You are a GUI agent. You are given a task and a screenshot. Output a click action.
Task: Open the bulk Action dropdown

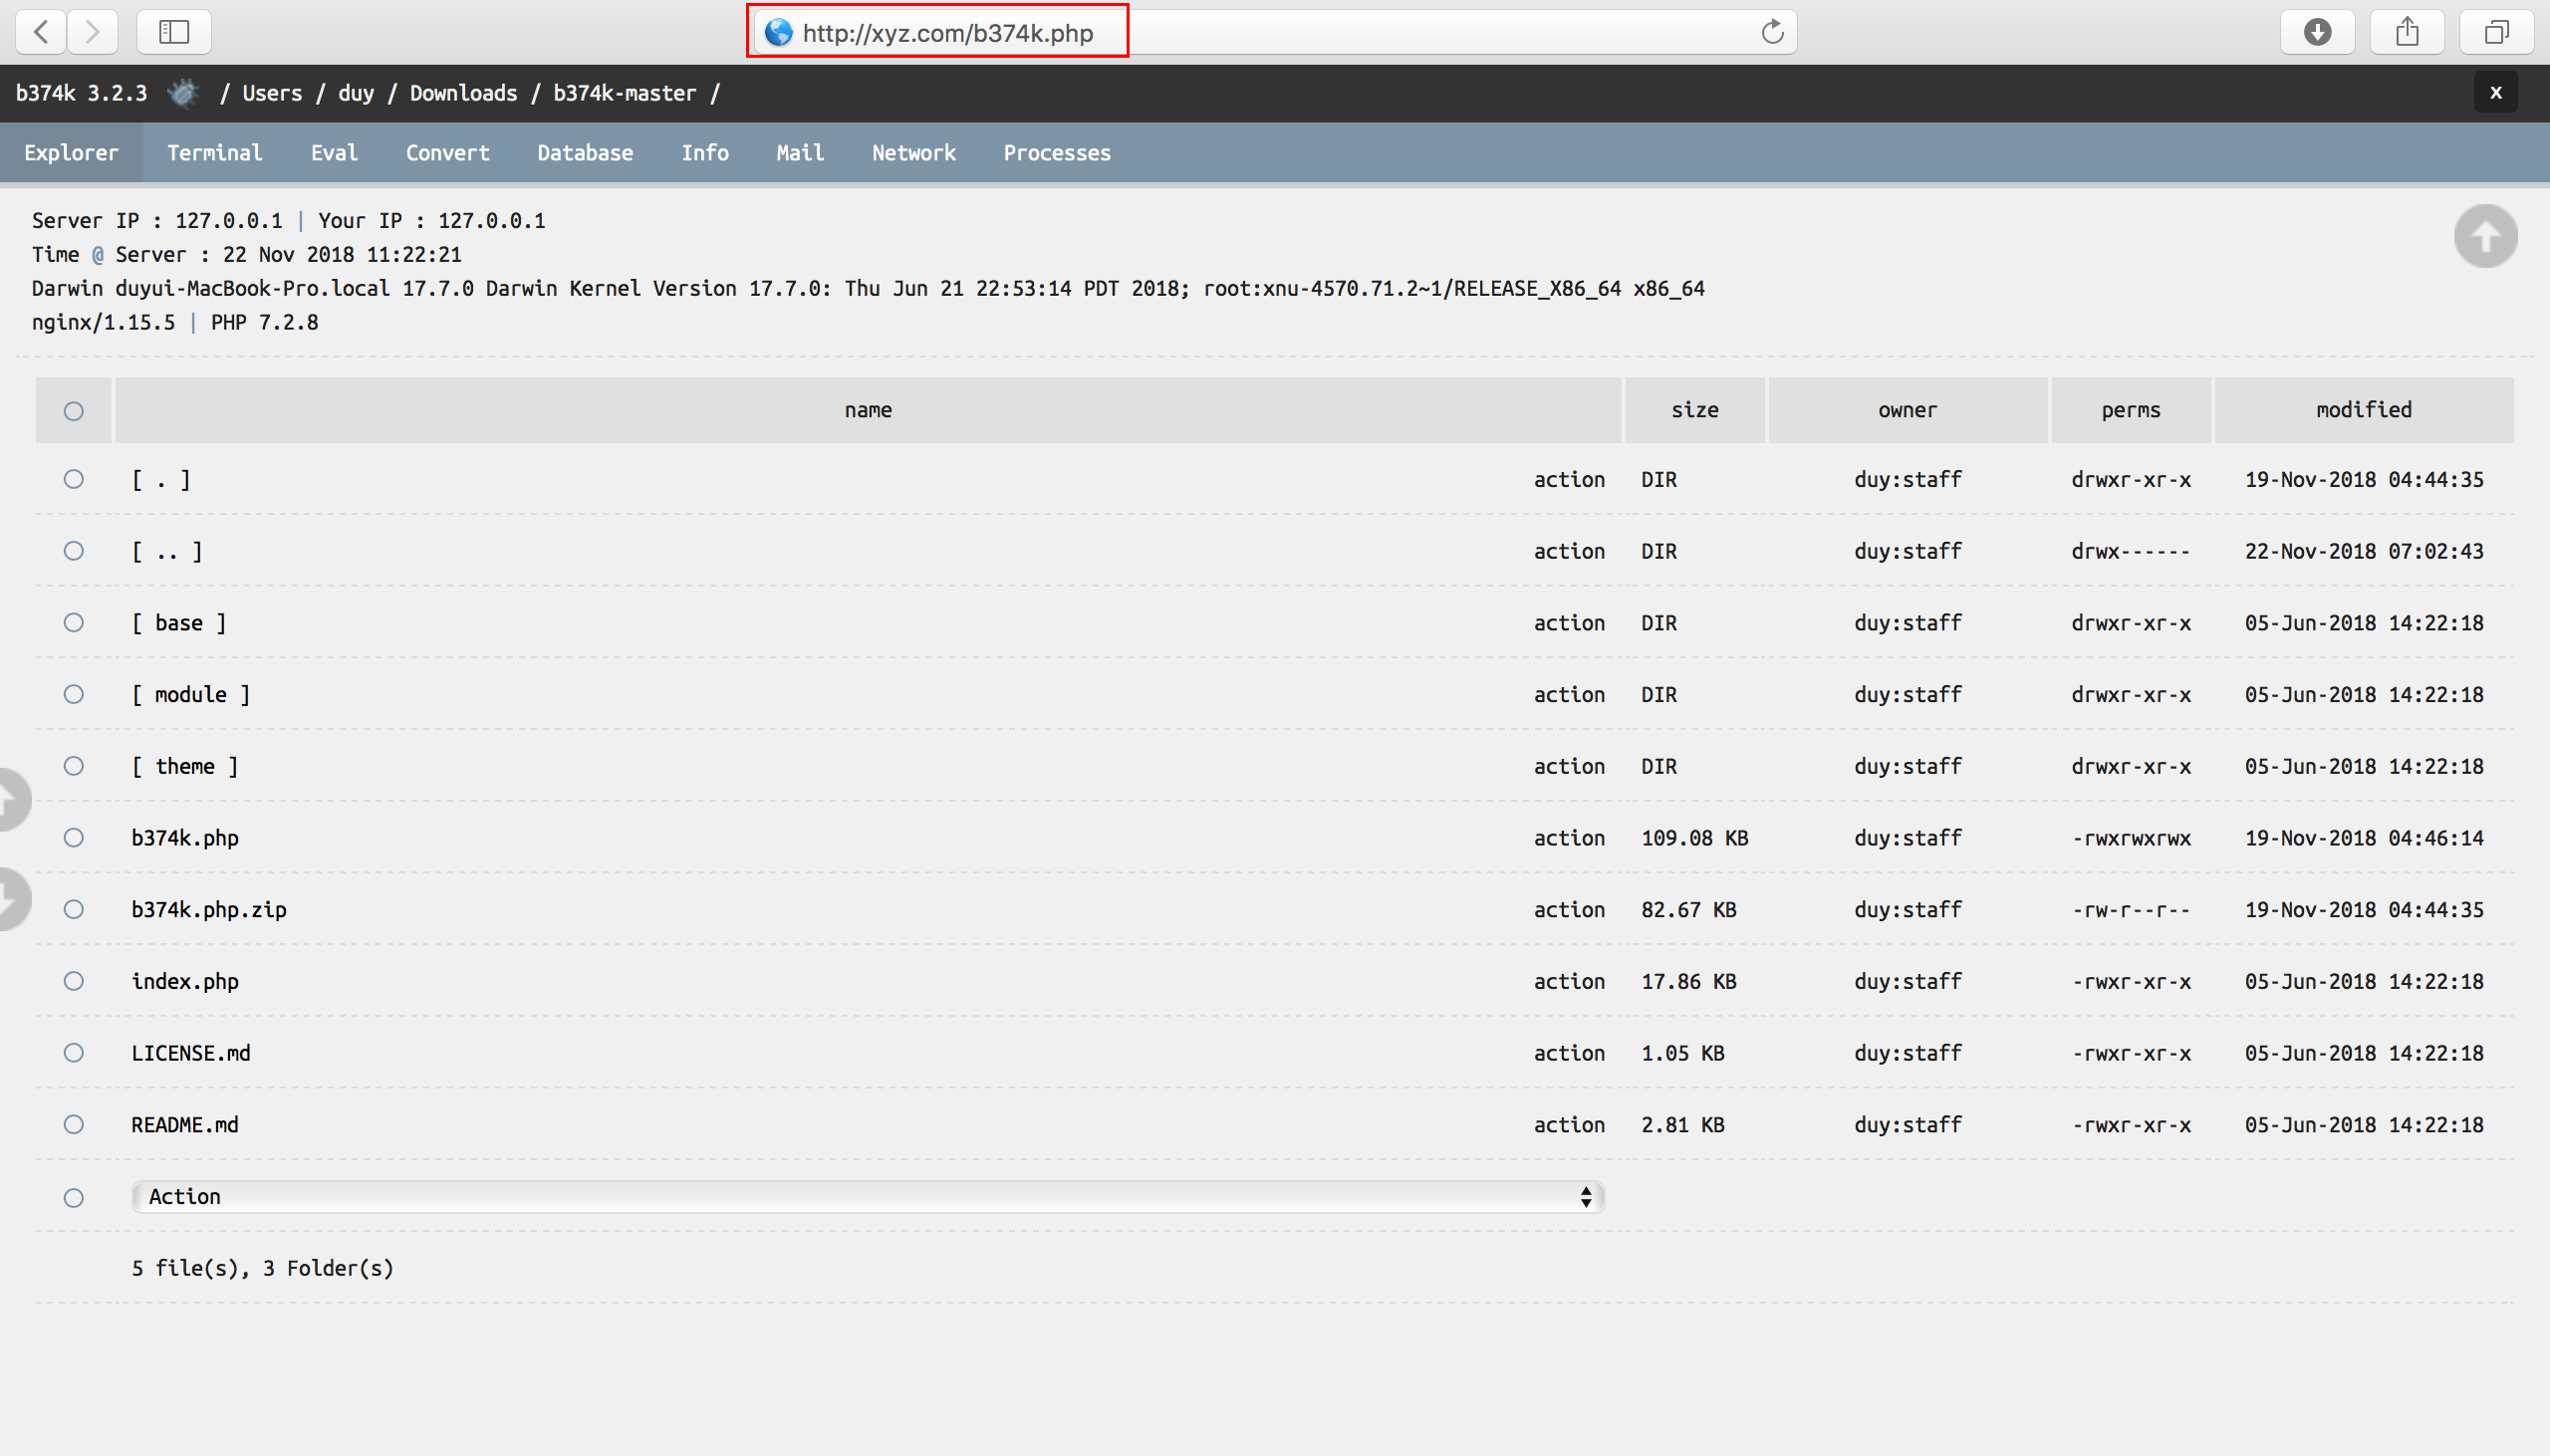[868, 1197]
